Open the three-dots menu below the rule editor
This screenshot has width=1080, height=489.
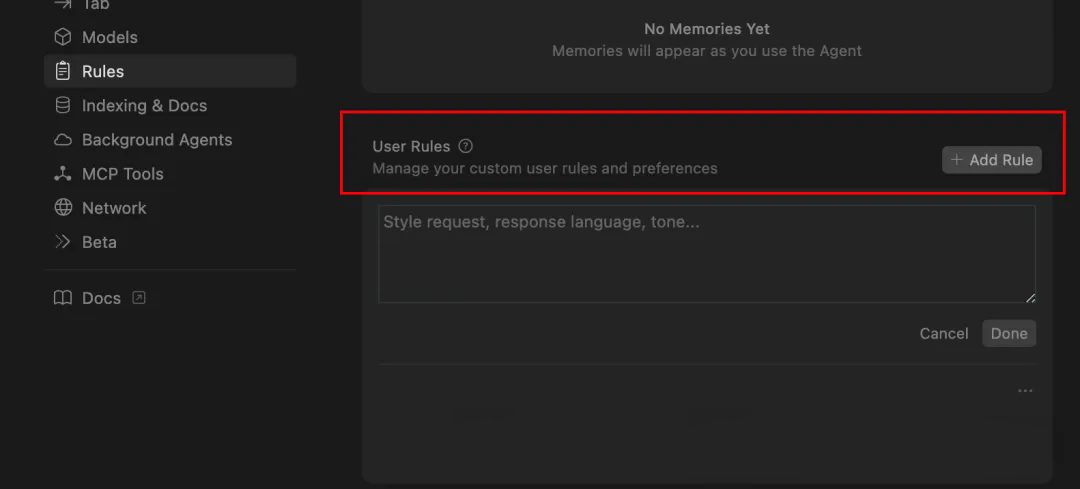click(x=1025, y=391)
